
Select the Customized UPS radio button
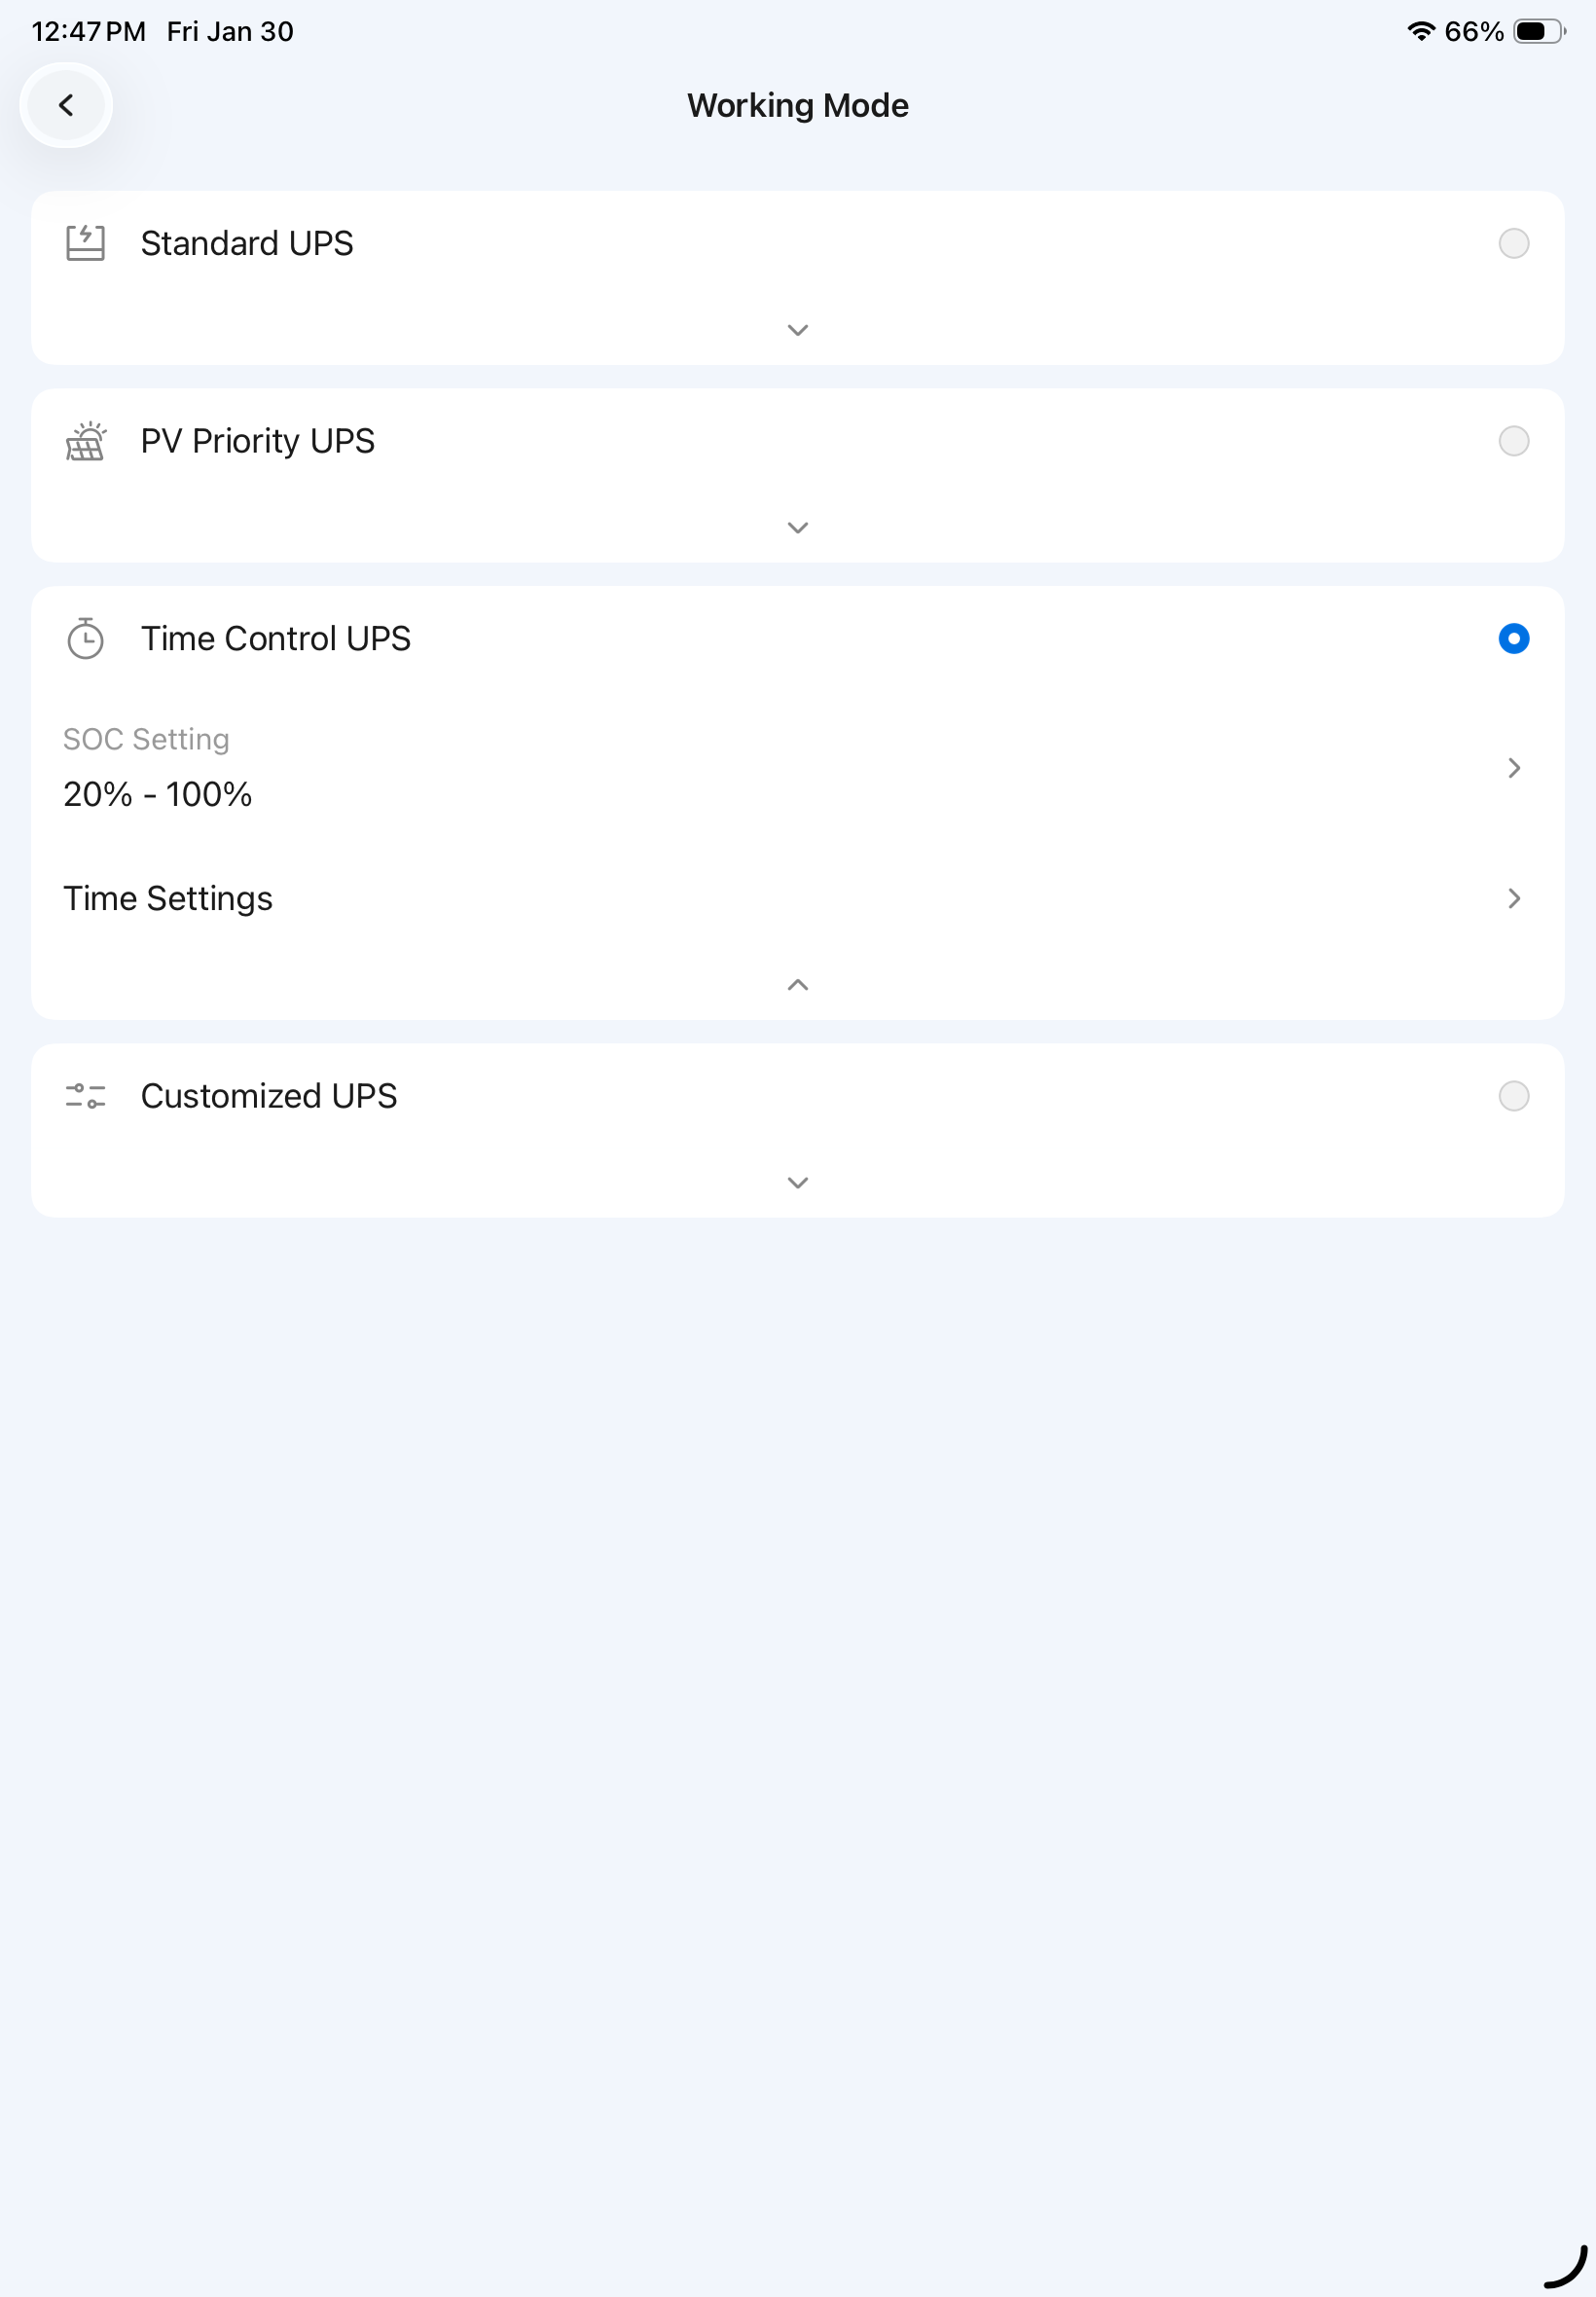pos(1513,1096)
